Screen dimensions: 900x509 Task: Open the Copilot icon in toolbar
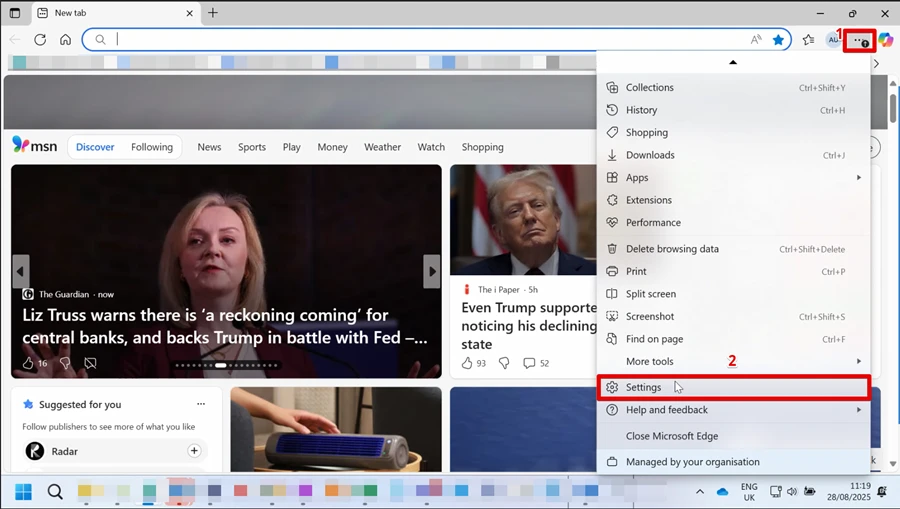click(x=885, y=40)
